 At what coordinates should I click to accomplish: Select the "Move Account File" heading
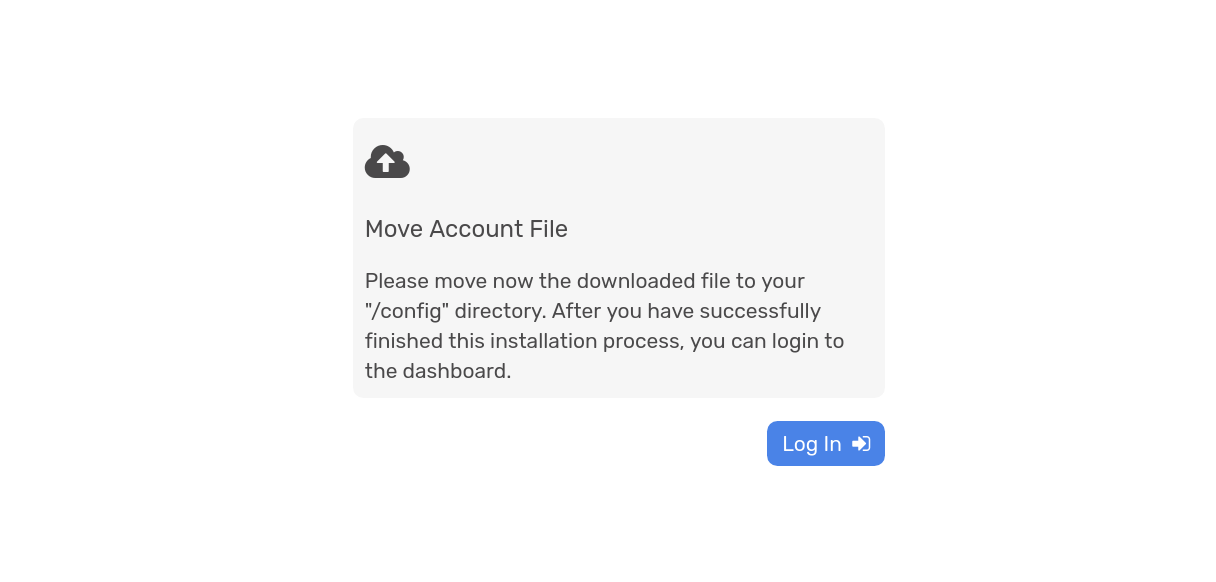tap(466, 229)
